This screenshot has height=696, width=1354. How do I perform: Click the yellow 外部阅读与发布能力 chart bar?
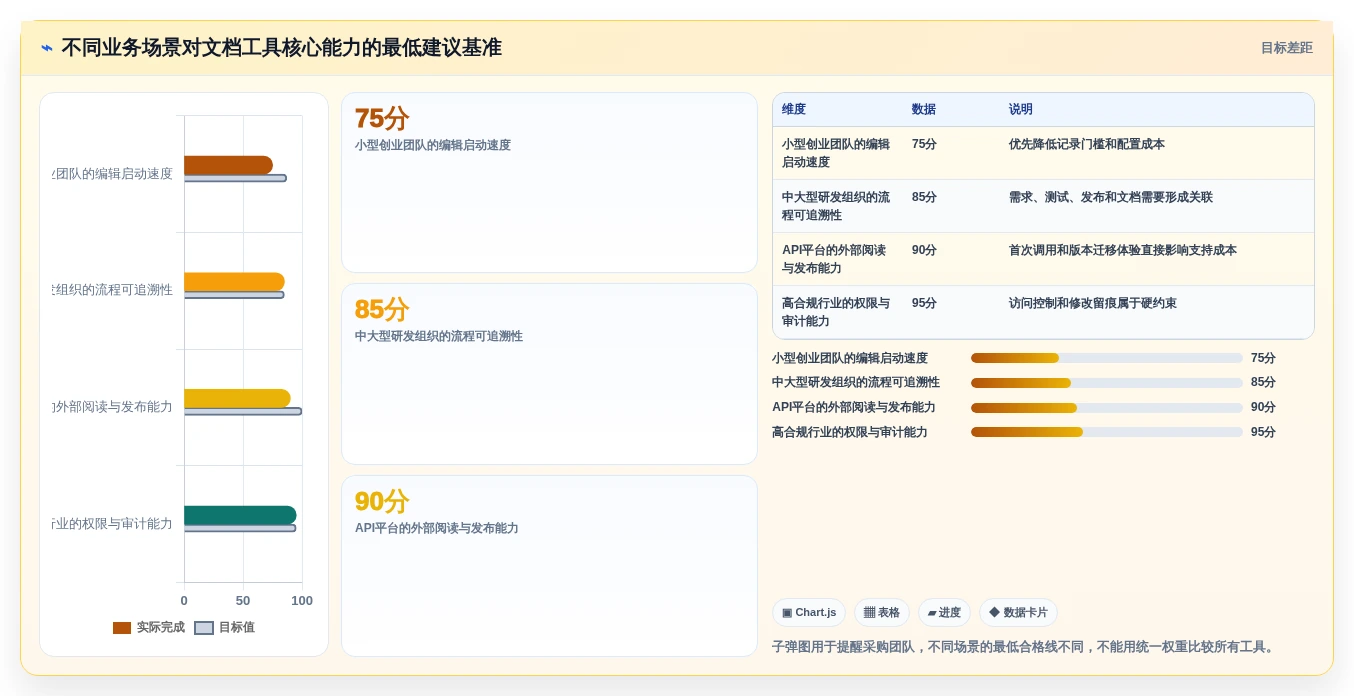tap(237, 398)
